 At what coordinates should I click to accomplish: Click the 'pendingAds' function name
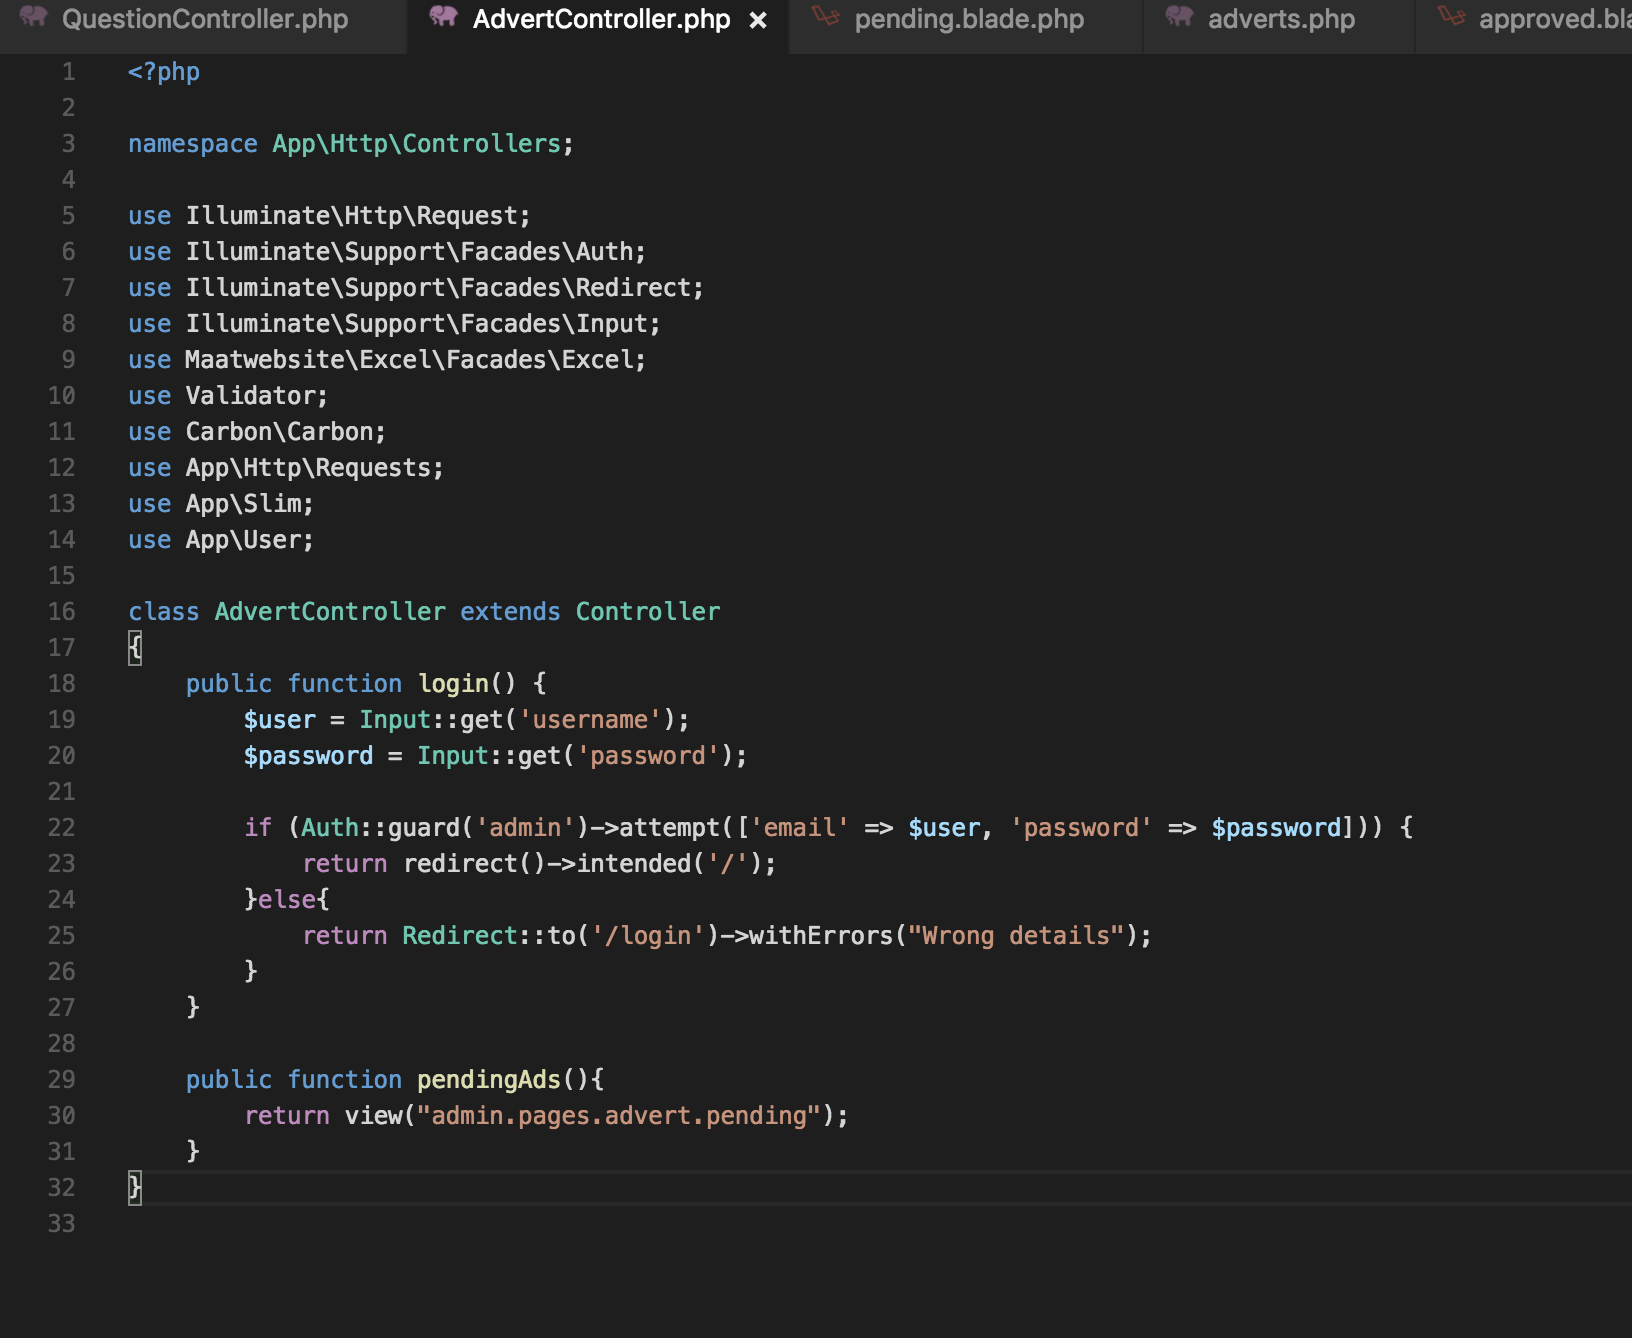(x=489, y=1080)
